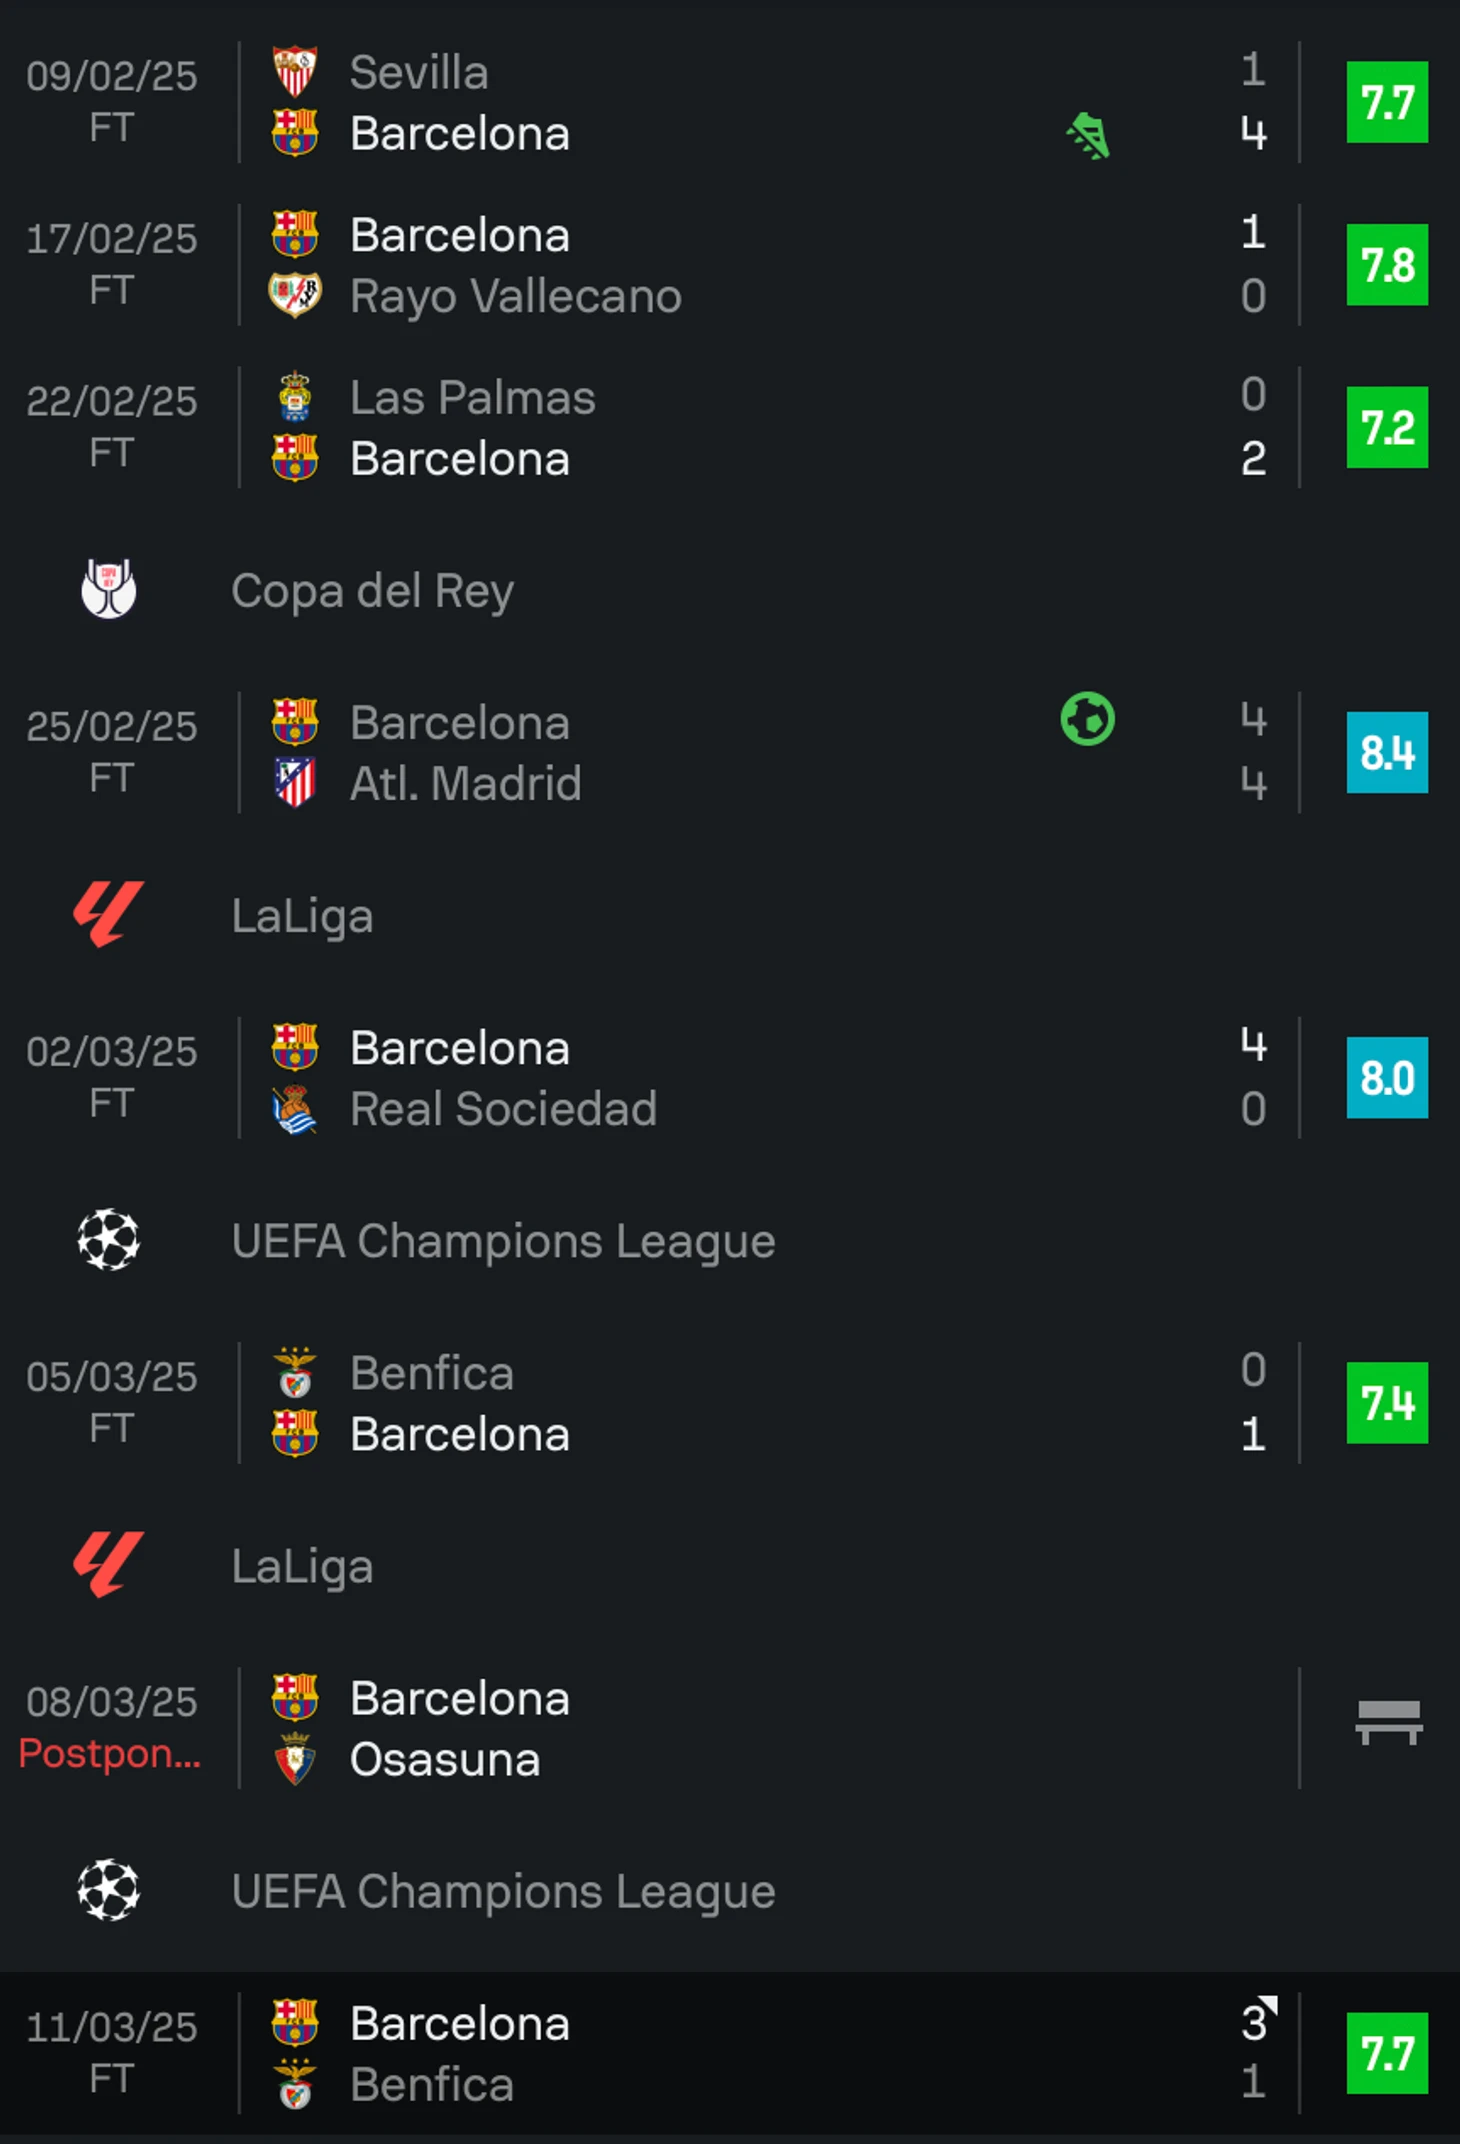The height and width of the screenshot is (2144, 1460).
Task: Click the 8.4 rating badge
Action: pos(1387,752)
